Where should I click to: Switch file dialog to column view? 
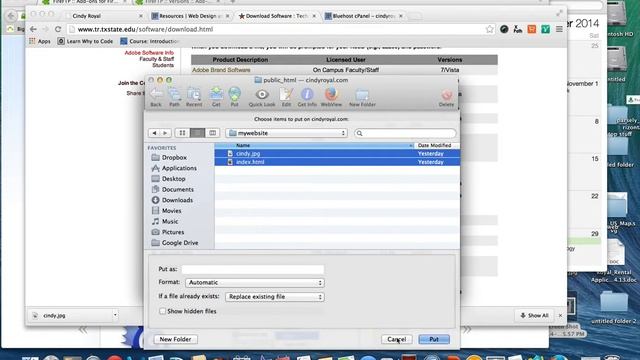tap(213, 133)
